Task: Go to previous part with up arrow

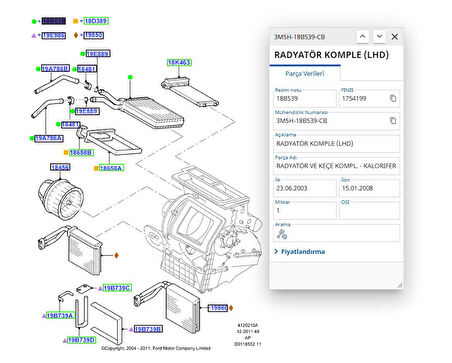Action: click(363, 36)
